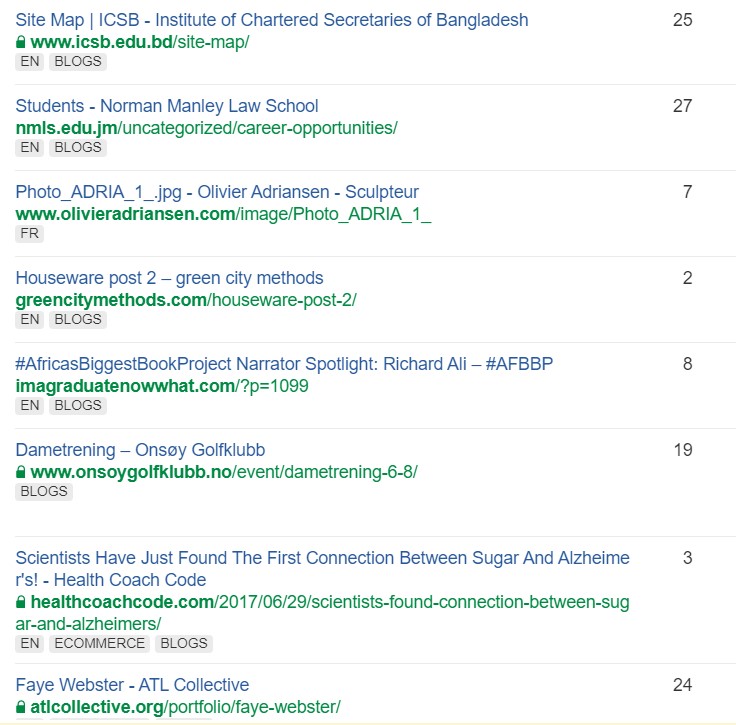Click the greencitymethods.com/houseware-post-2/ URL

pyautogui.click(x=186, y=300)
